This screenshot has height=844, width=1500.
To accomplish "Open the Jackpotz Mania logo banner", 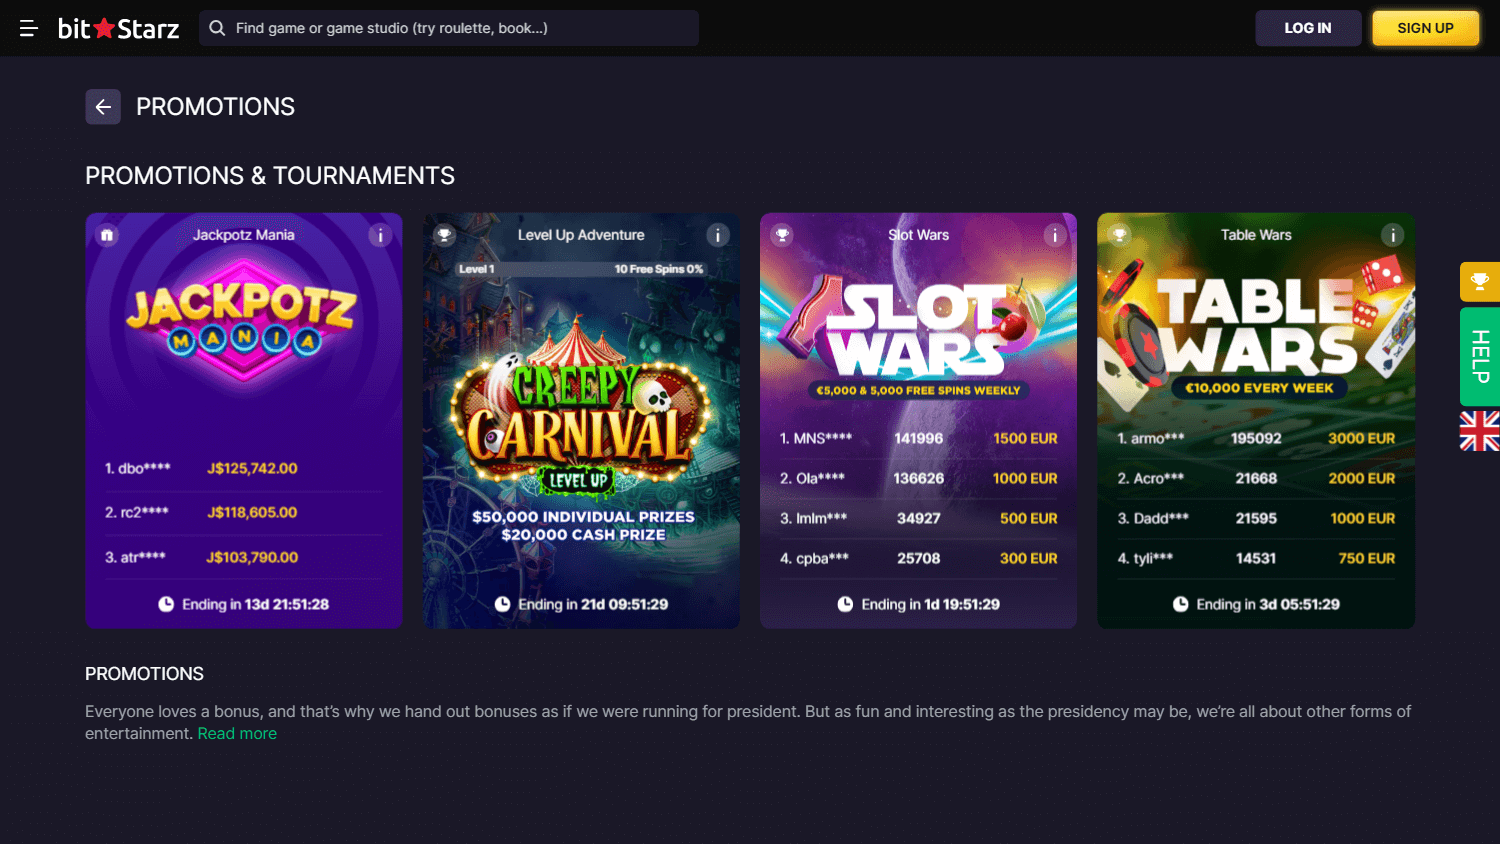I will tap(242, 320).
